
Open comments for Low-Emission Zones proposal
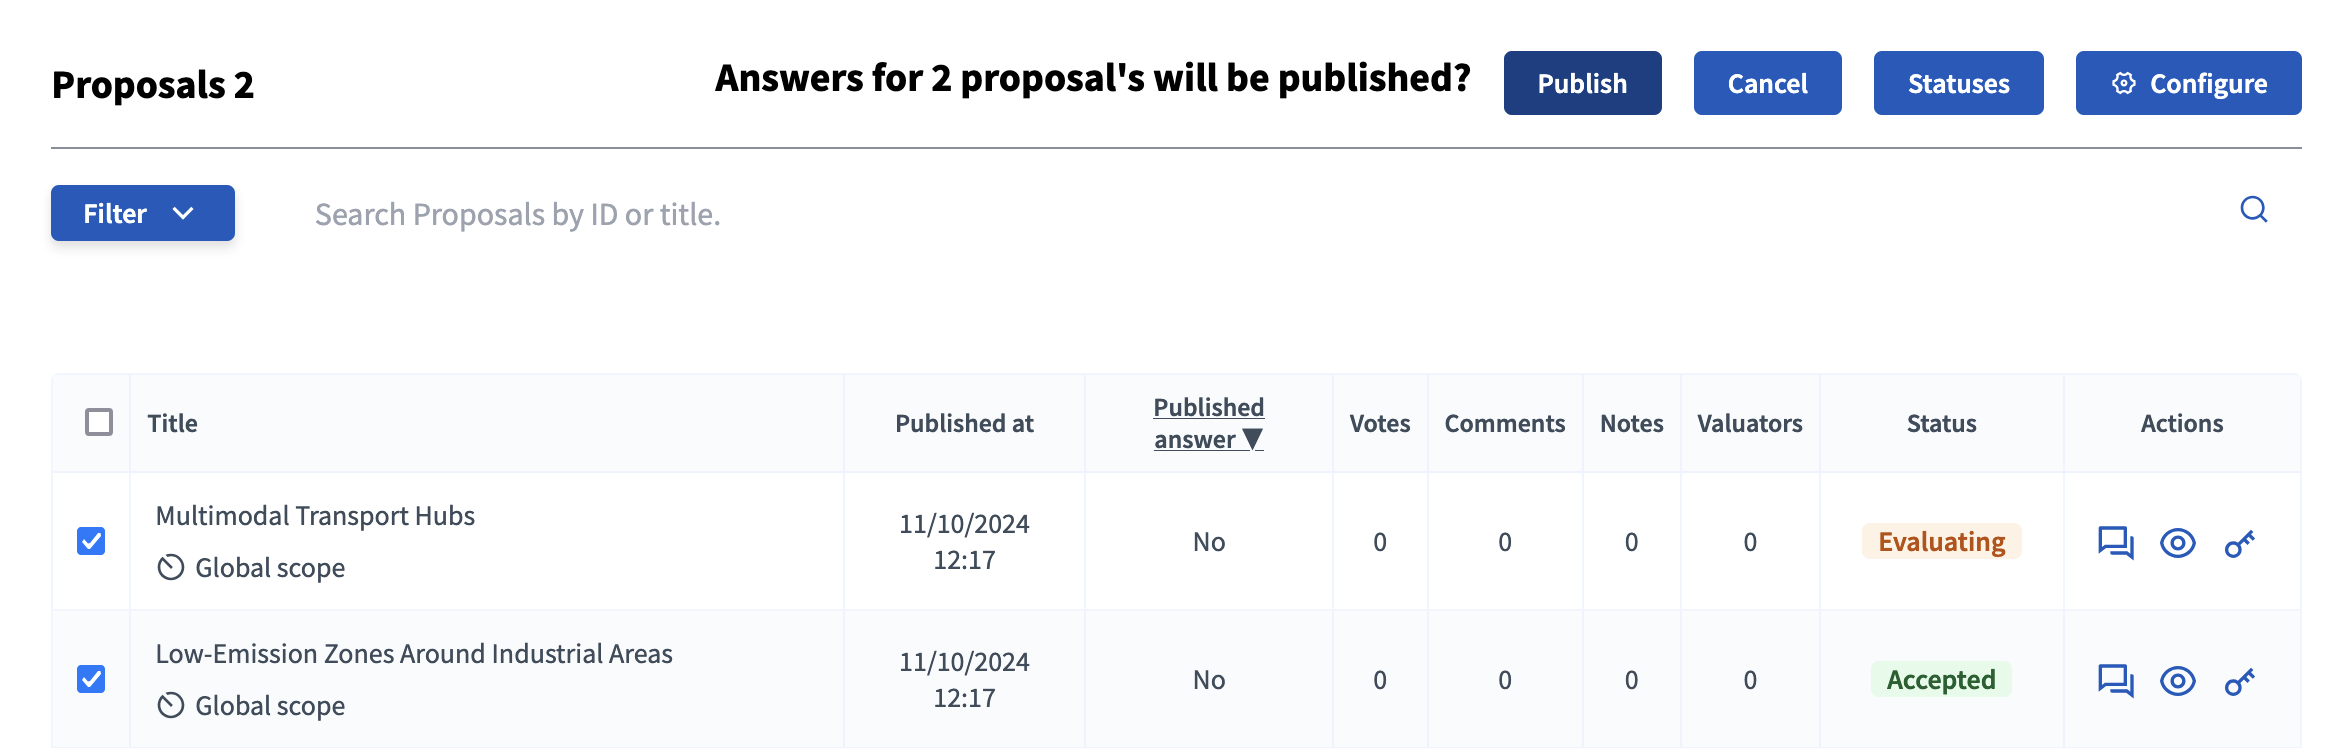pyautogui.click(x=2115, y=680)
